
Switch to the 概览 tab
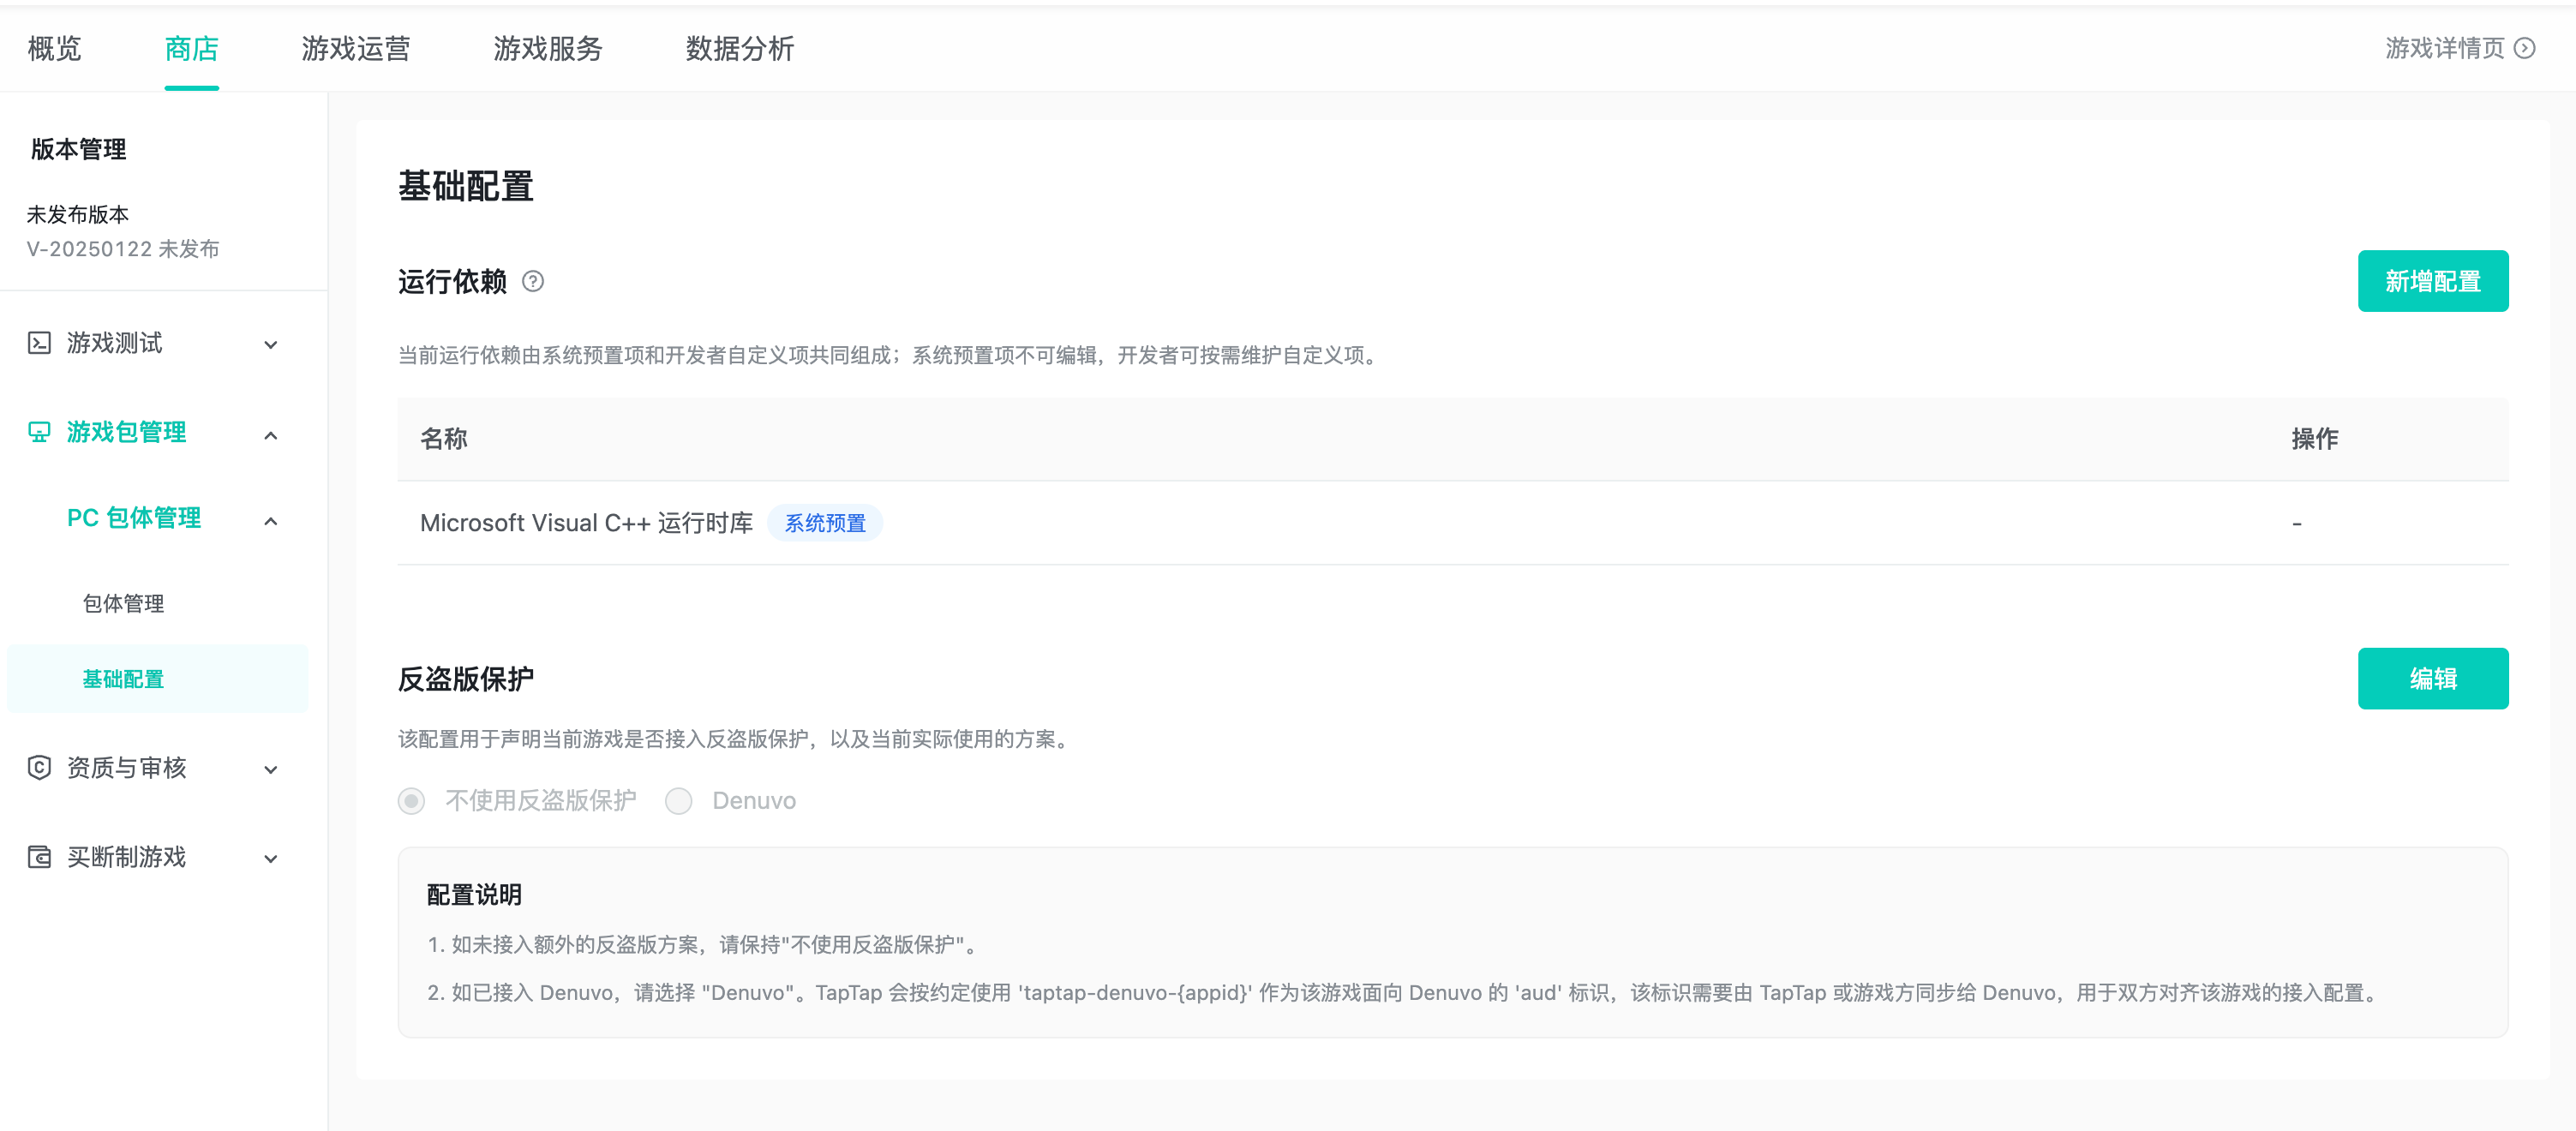click(54, 49)
